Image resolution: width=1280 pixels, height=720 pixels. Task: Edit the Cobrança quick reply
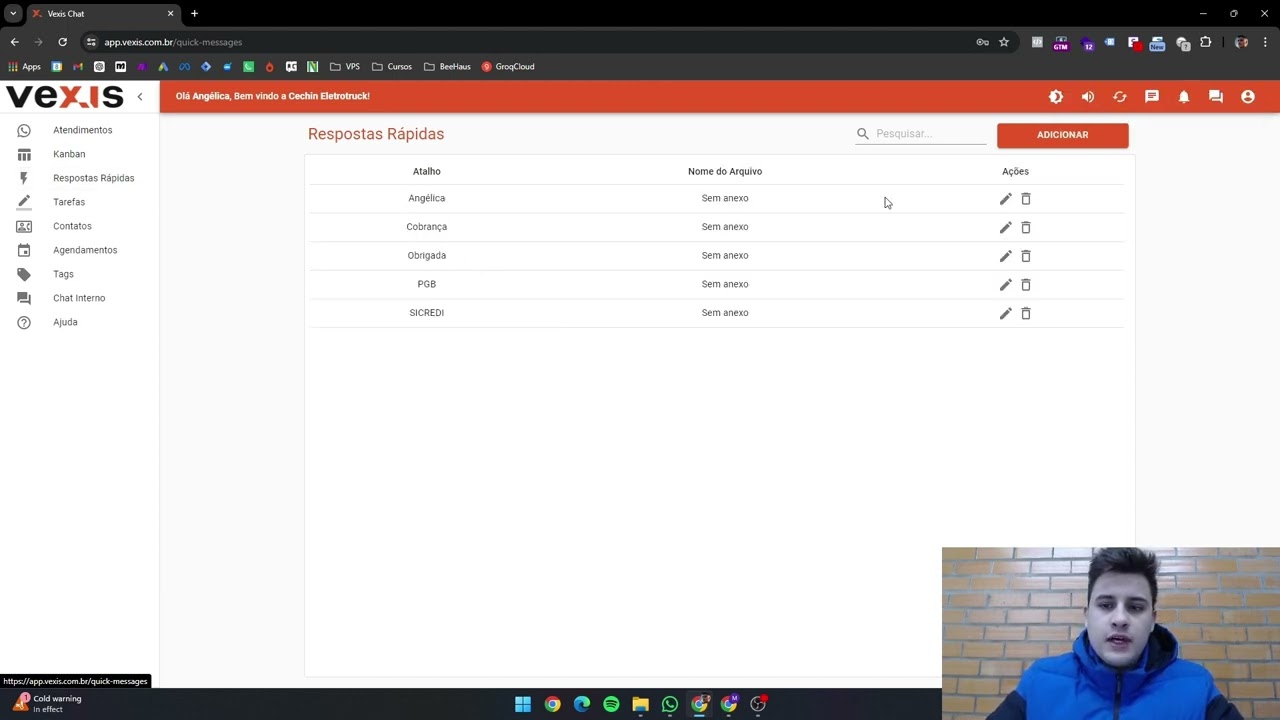(x=1005, y=227)
